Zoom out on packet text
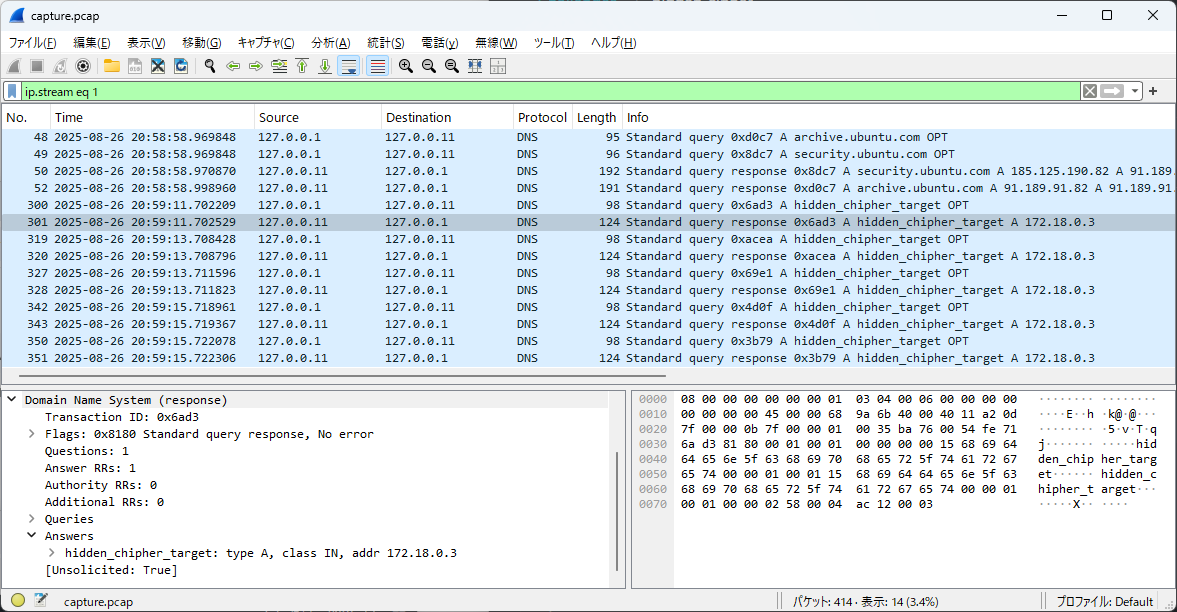1177x612 pixels. 429,66
